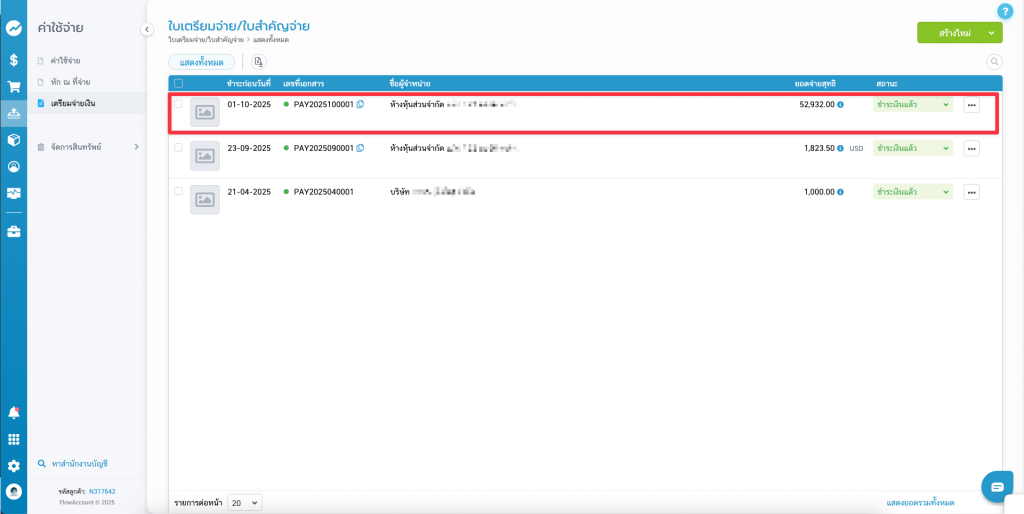Tick the select-all checkbox in table header
The width and height of the screenshot is (1024, 514).
179,83
